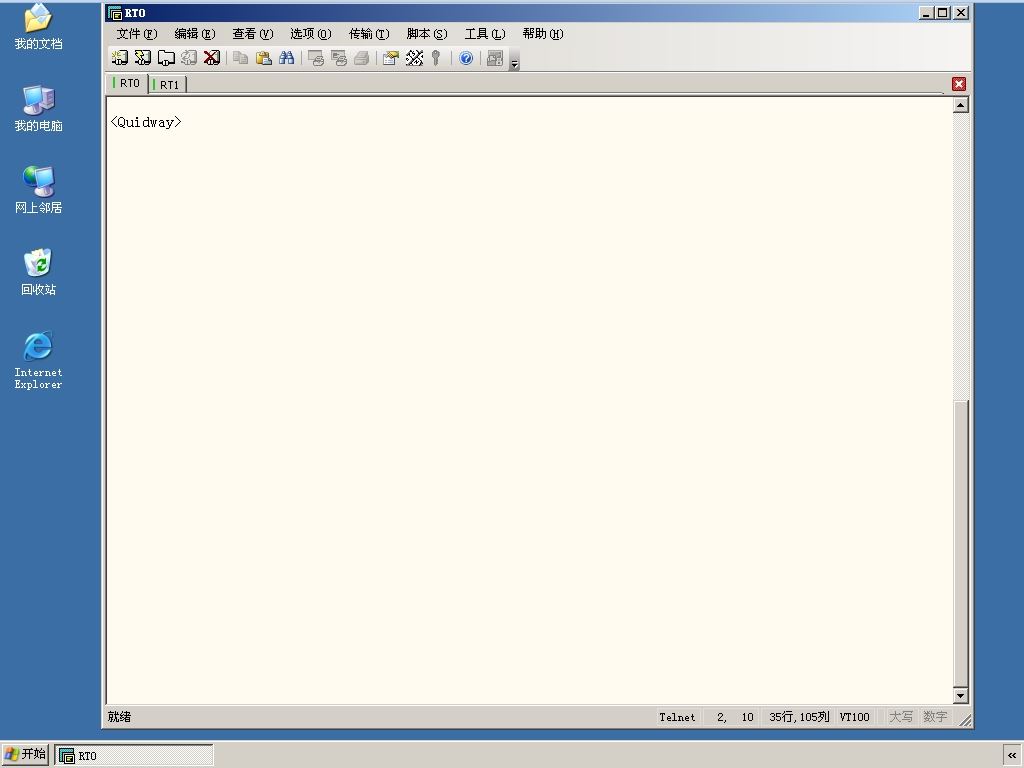This screenshot has width=1024, height=768.
Task: Click the RT0 taskbar button
Action: [134, 756]
